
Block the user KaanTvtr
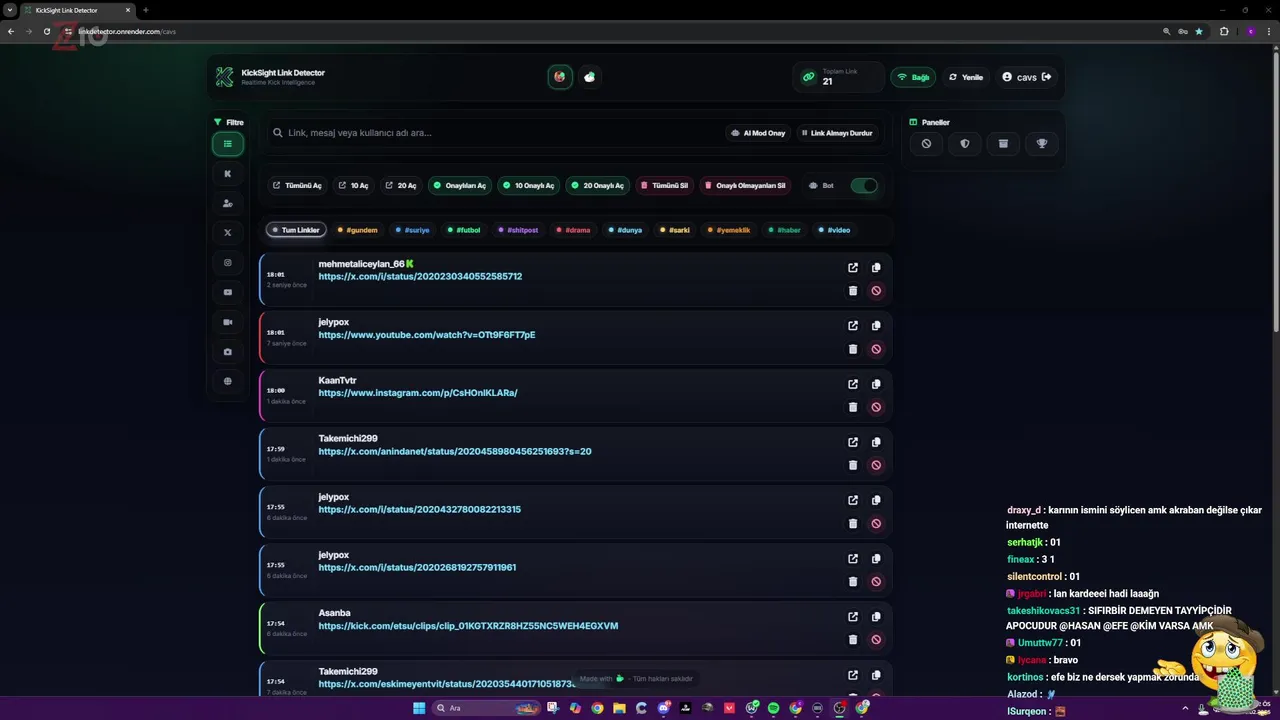[876, 407]
